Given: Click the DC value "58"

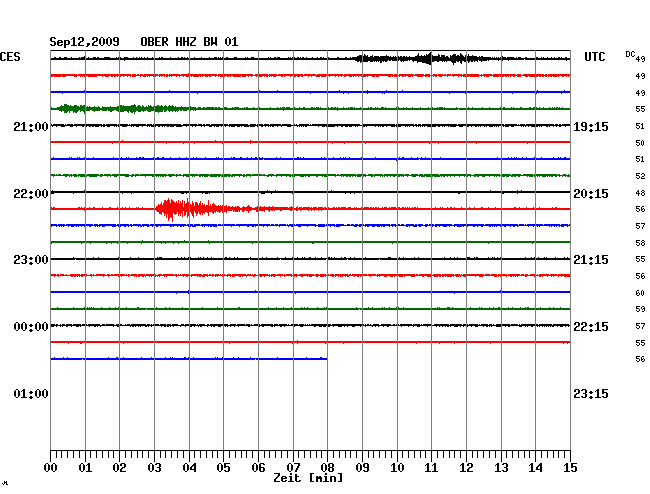Looking at the screenshot, I should [640, 243].
